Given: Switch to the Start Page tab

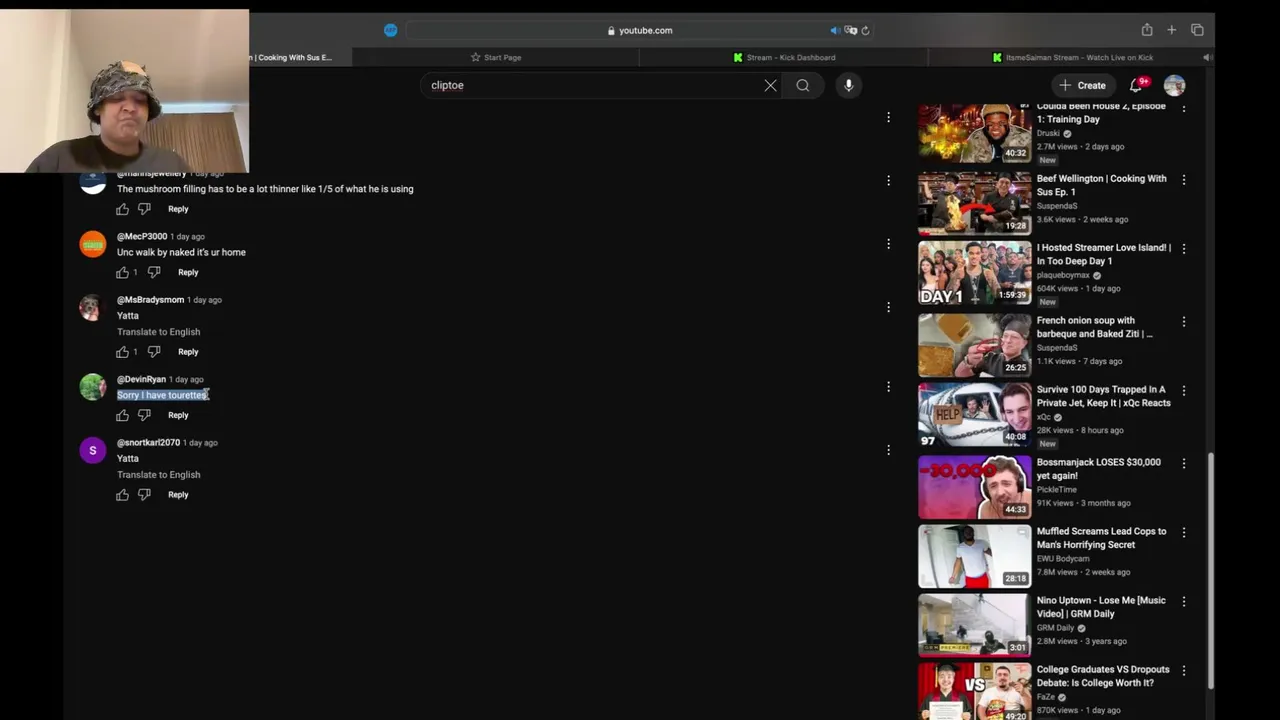Looking at the screenshot, I should [x=496, y=57].
